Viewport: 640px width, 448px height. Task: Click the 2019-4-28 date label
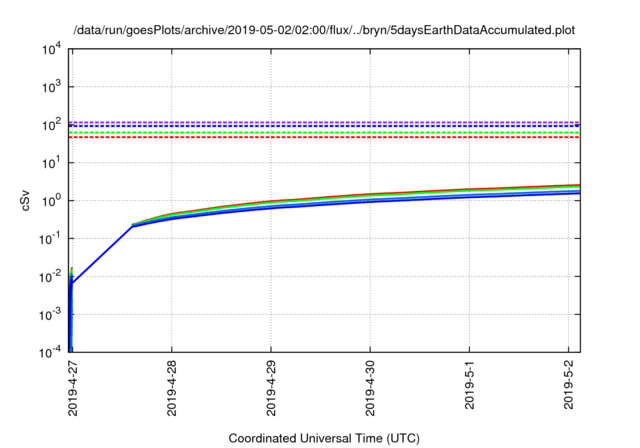coord(172,388)
